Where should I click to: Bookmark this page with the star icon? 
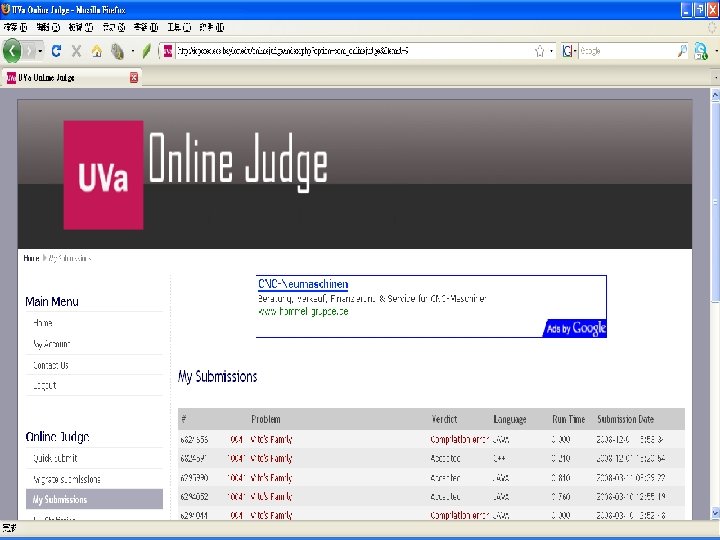coord(540,51)
